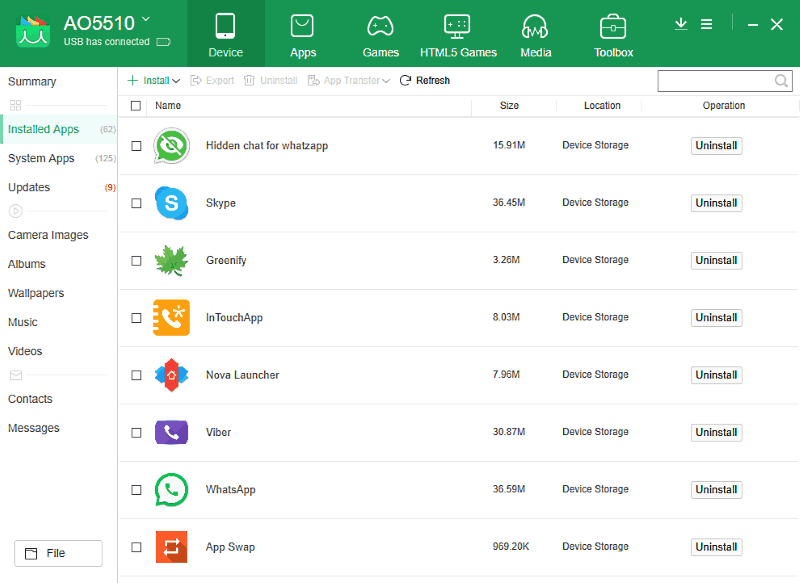Screen dimensions: 800x583
Task: Open the Device tab
Action: tap(226, 34)
